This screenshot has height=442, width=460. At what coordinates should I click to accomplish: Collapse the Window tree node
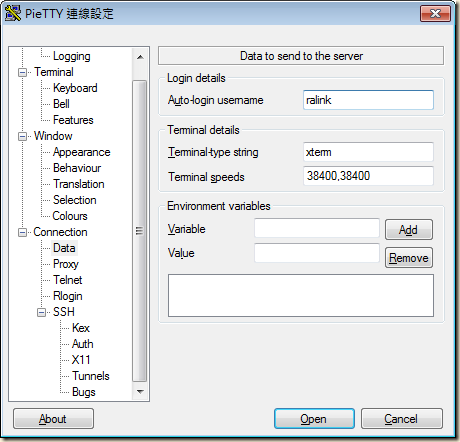pyautogui.click(x=22, y=136)
